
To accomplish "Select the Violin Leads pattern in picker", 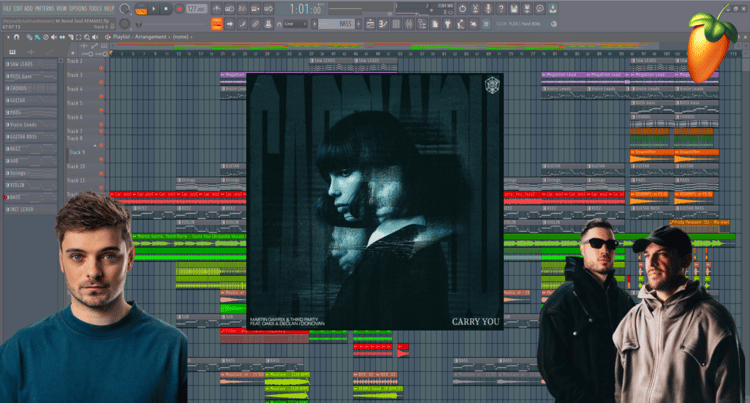I will 31,125.
